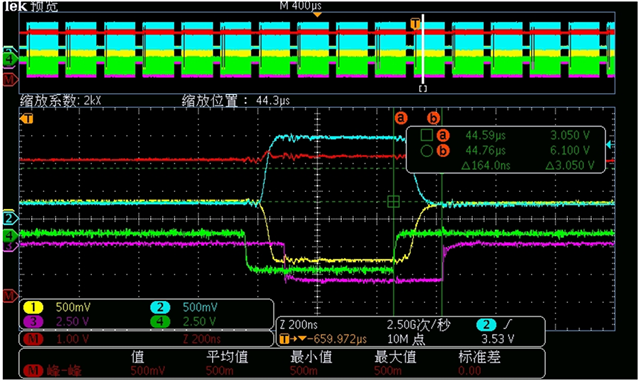The height and width of the screenshot is (382, 640).
Task: Select cursor a marker label
Action: [x=401, y=118]
